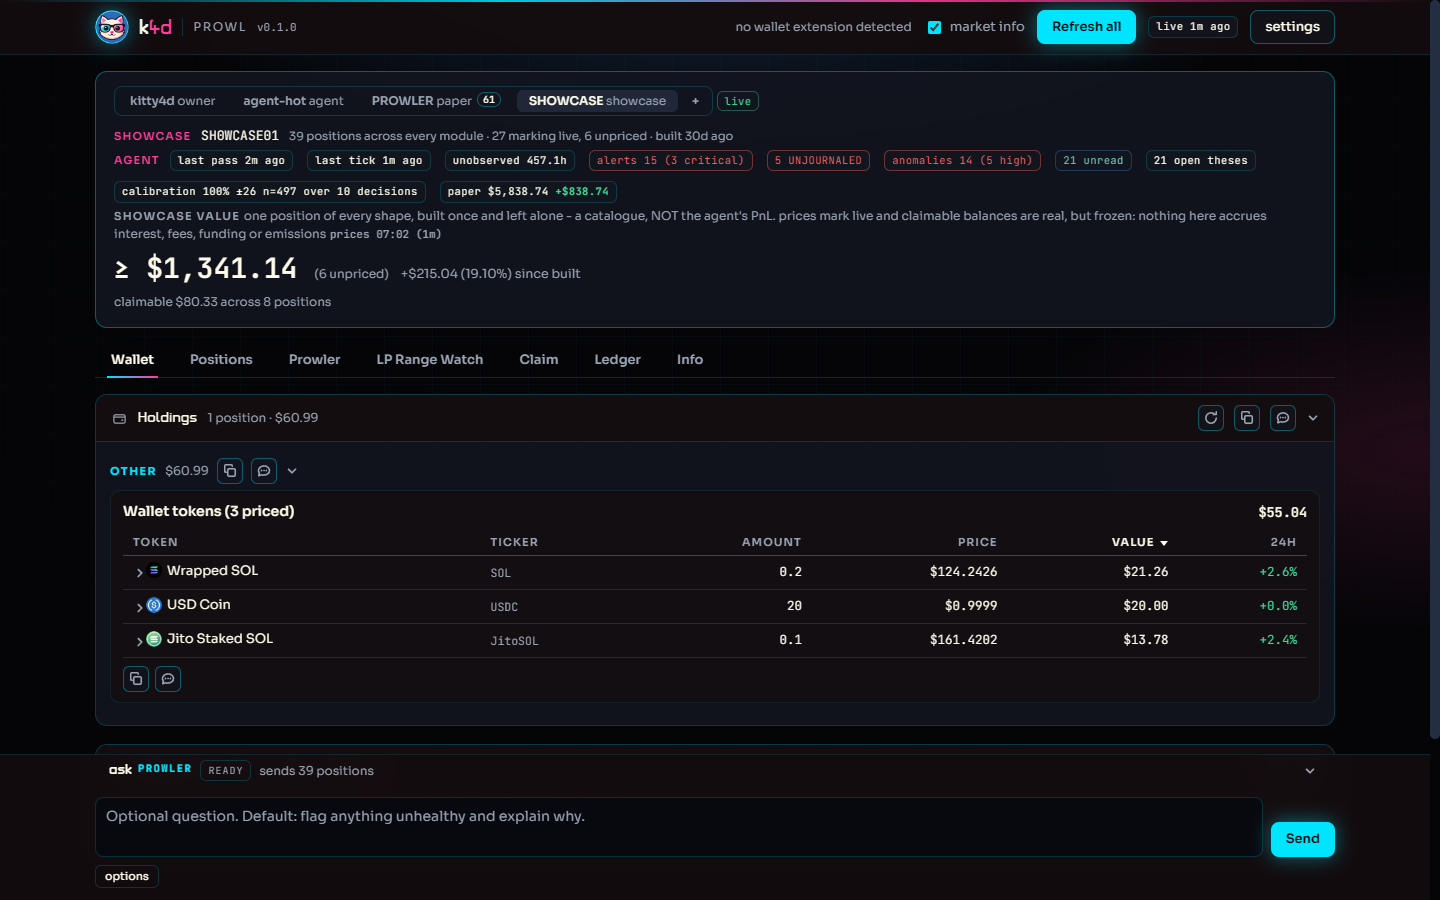Screen dimensions: 1440x900
Task: Select the SHOWCASE showcase wallet tab
Action: (x=597, y=101)
